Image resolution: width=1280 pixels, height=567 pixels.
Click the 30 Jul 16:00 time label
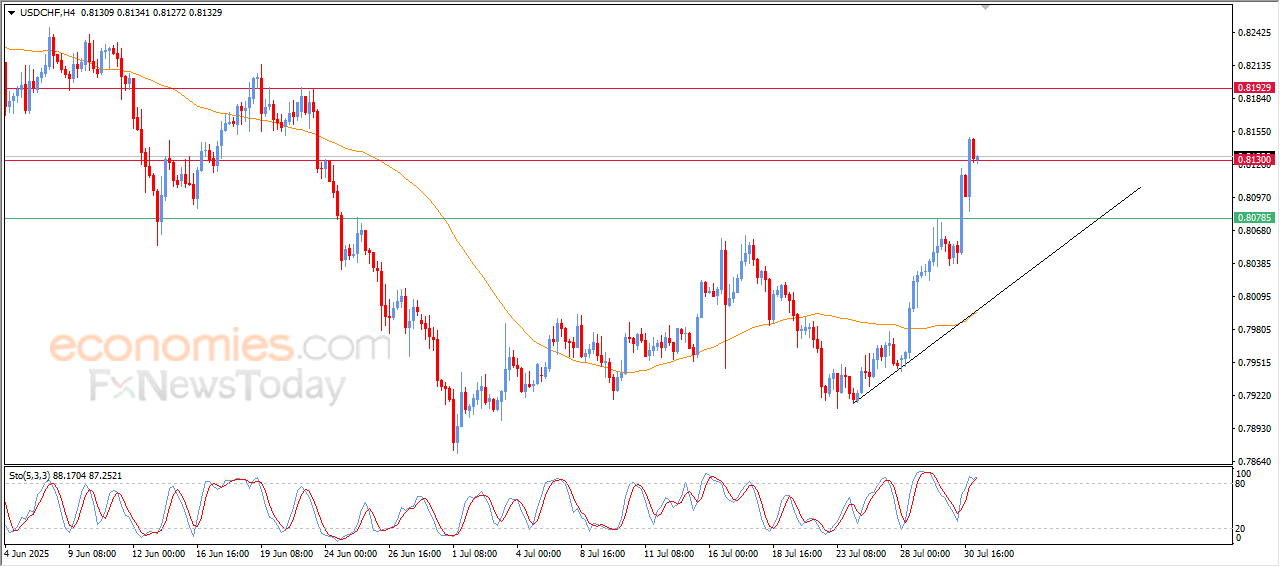click(990, 552)
